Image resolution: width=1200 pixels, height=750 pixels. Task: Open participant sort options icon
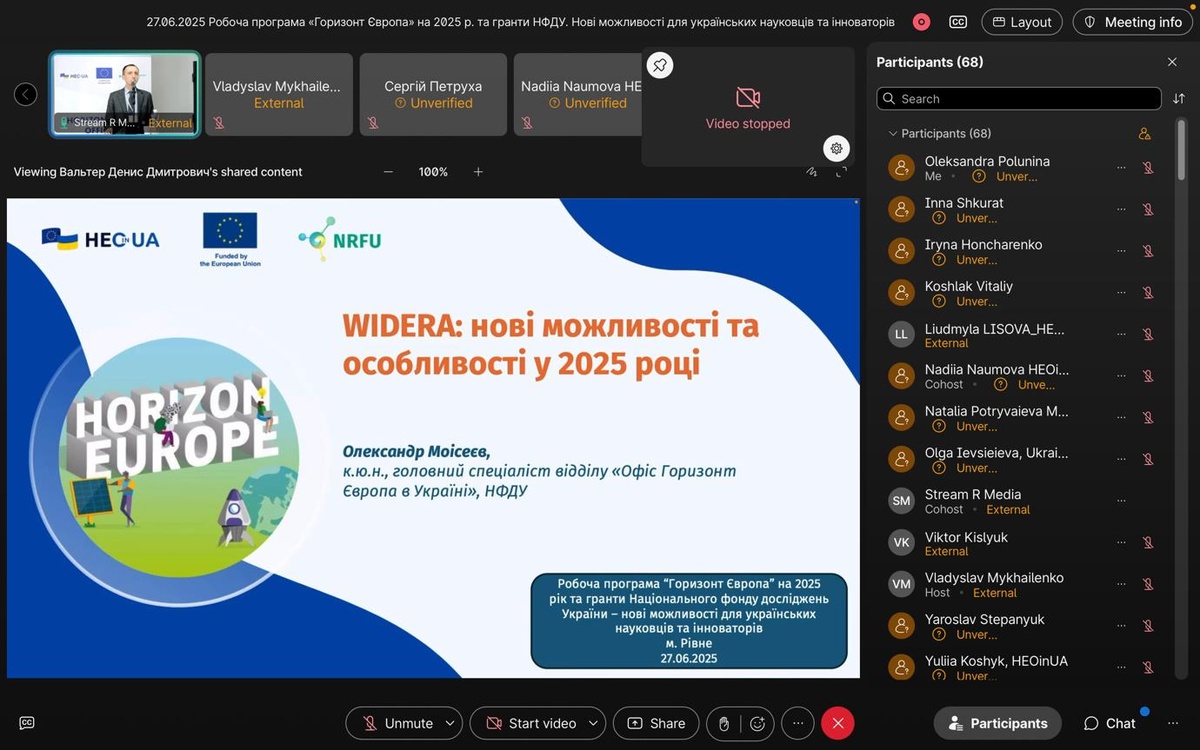[1179, 99]
